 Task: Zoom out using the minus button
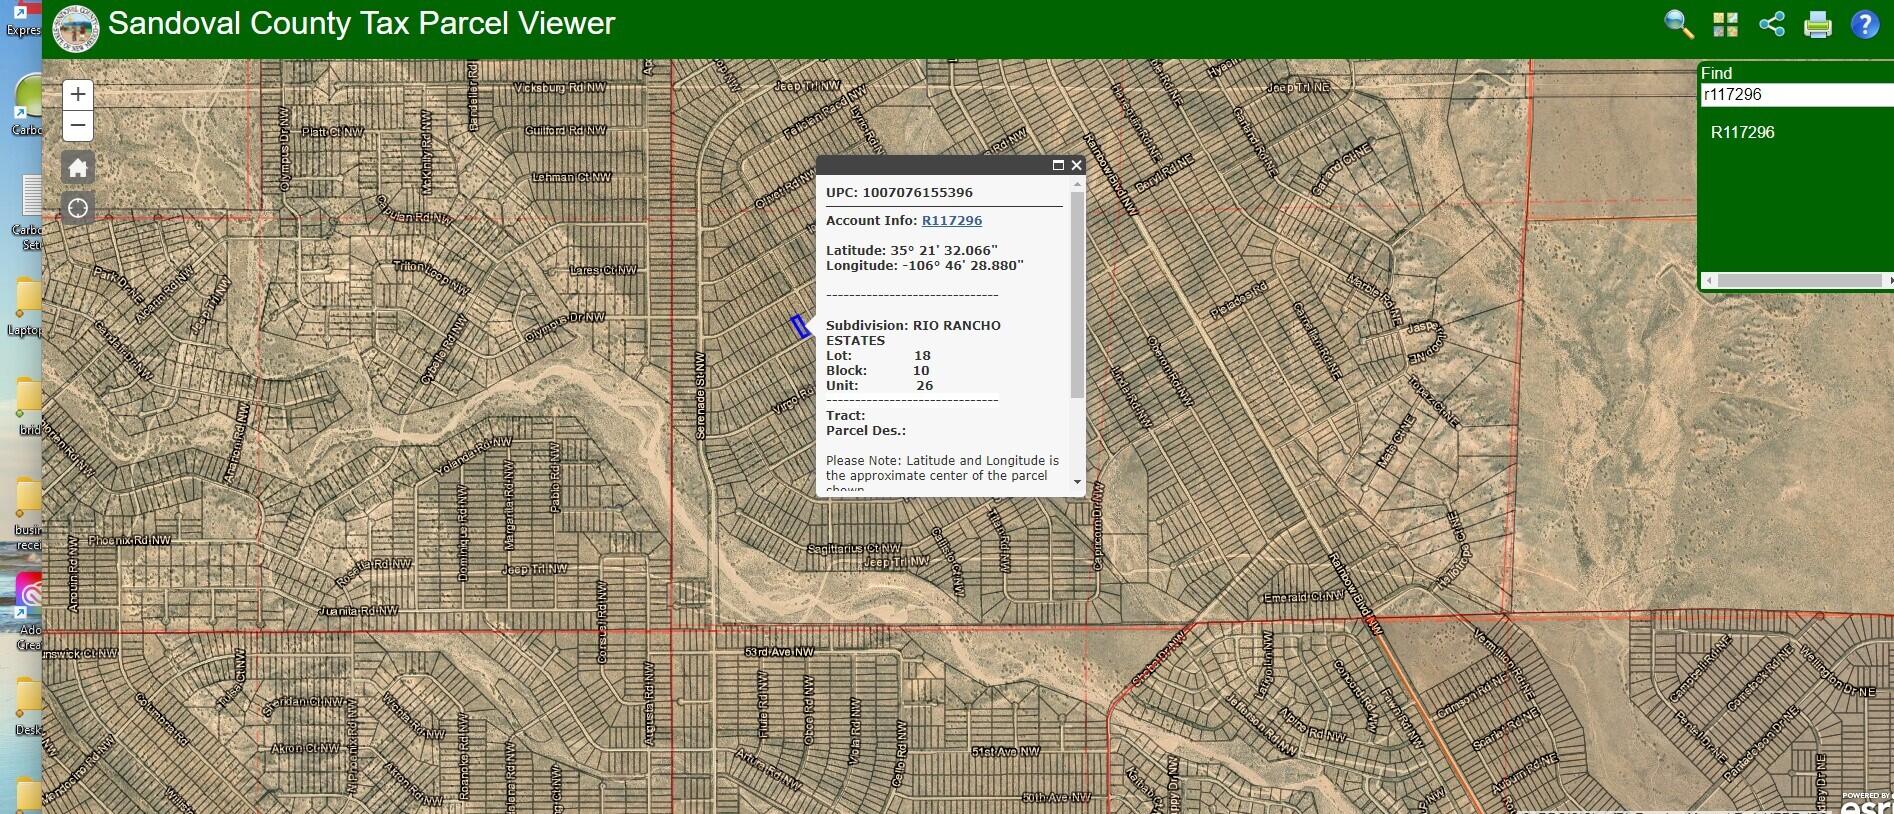78,126
